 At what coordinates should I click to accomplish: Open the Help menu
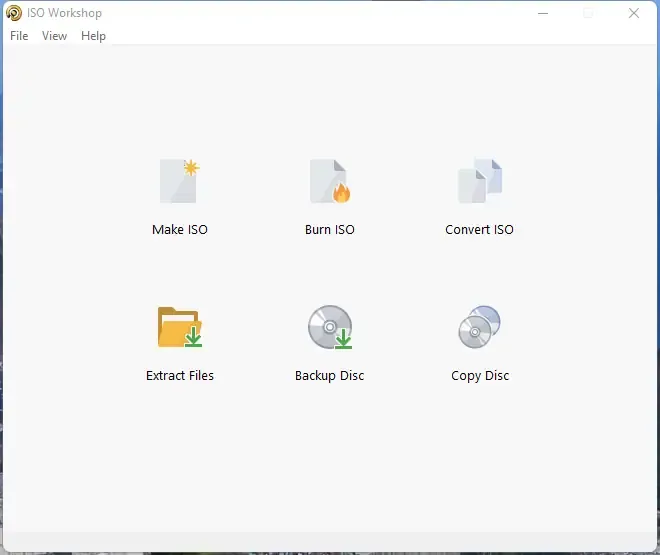coord(93,36)
